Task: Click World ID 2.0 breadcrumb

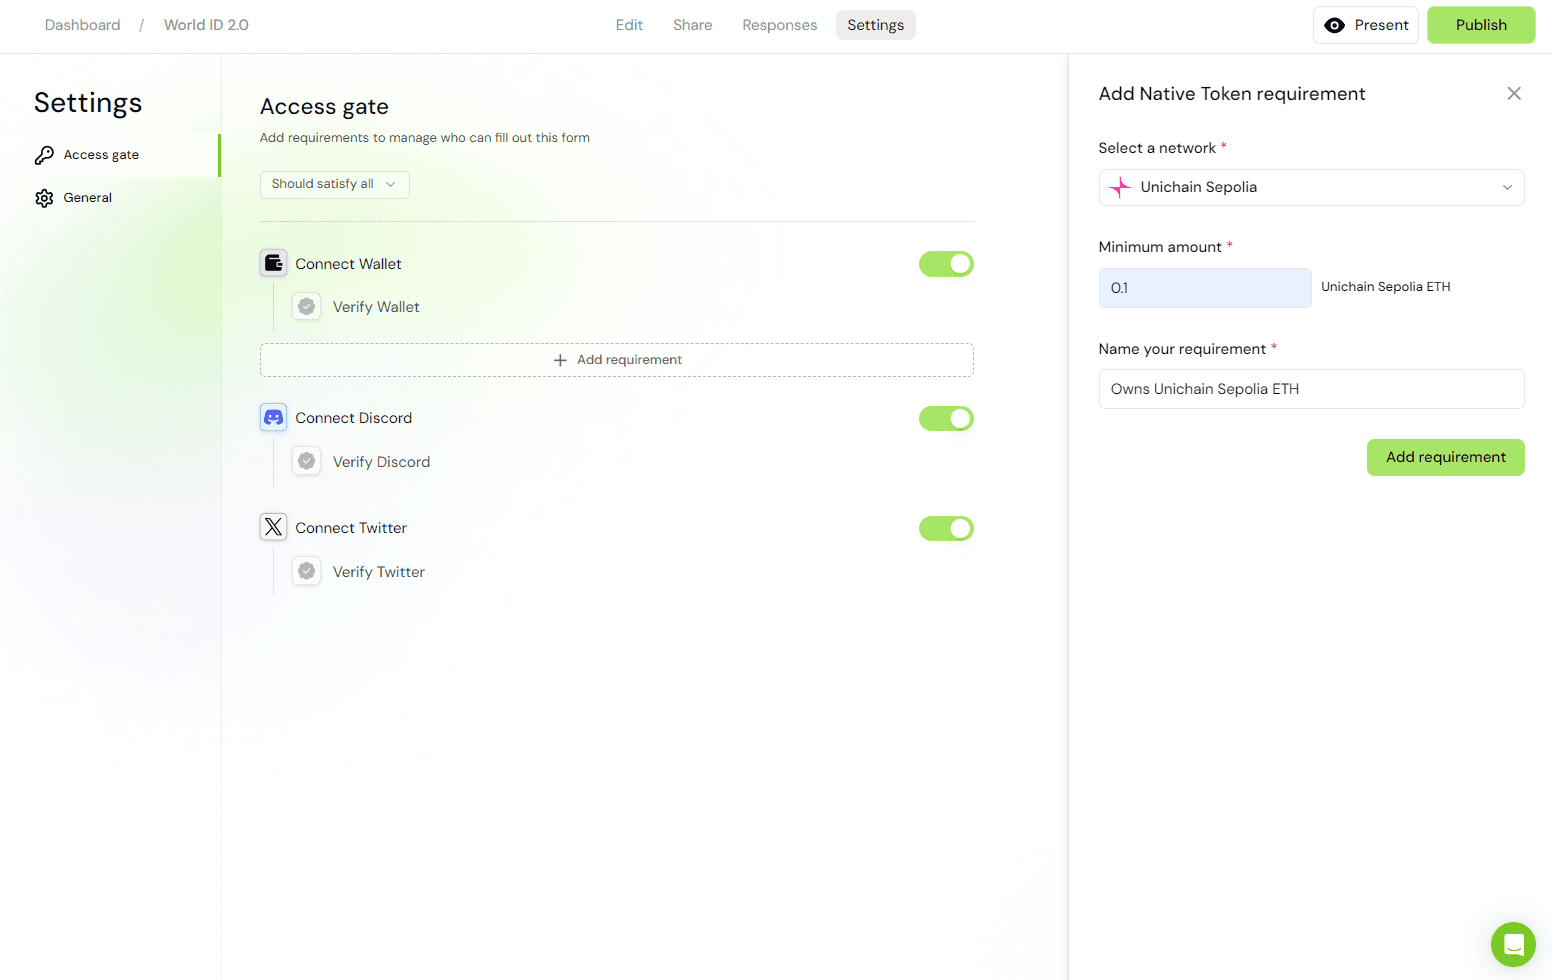Action: pyautogui.click(x=206, y=25)
